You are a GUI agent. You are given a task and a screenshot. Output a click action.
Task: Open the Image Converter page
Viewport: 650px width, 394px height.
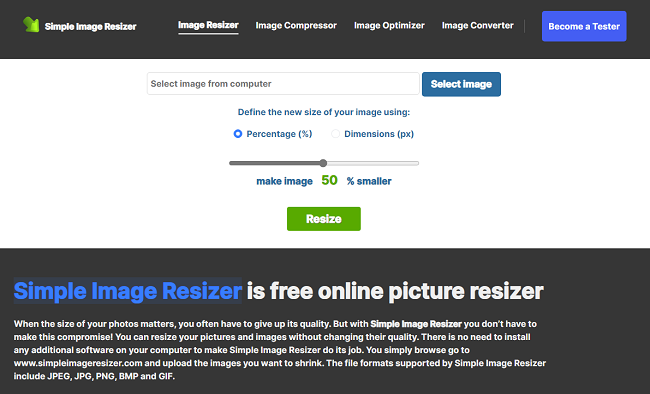click(x=478, y=26)
